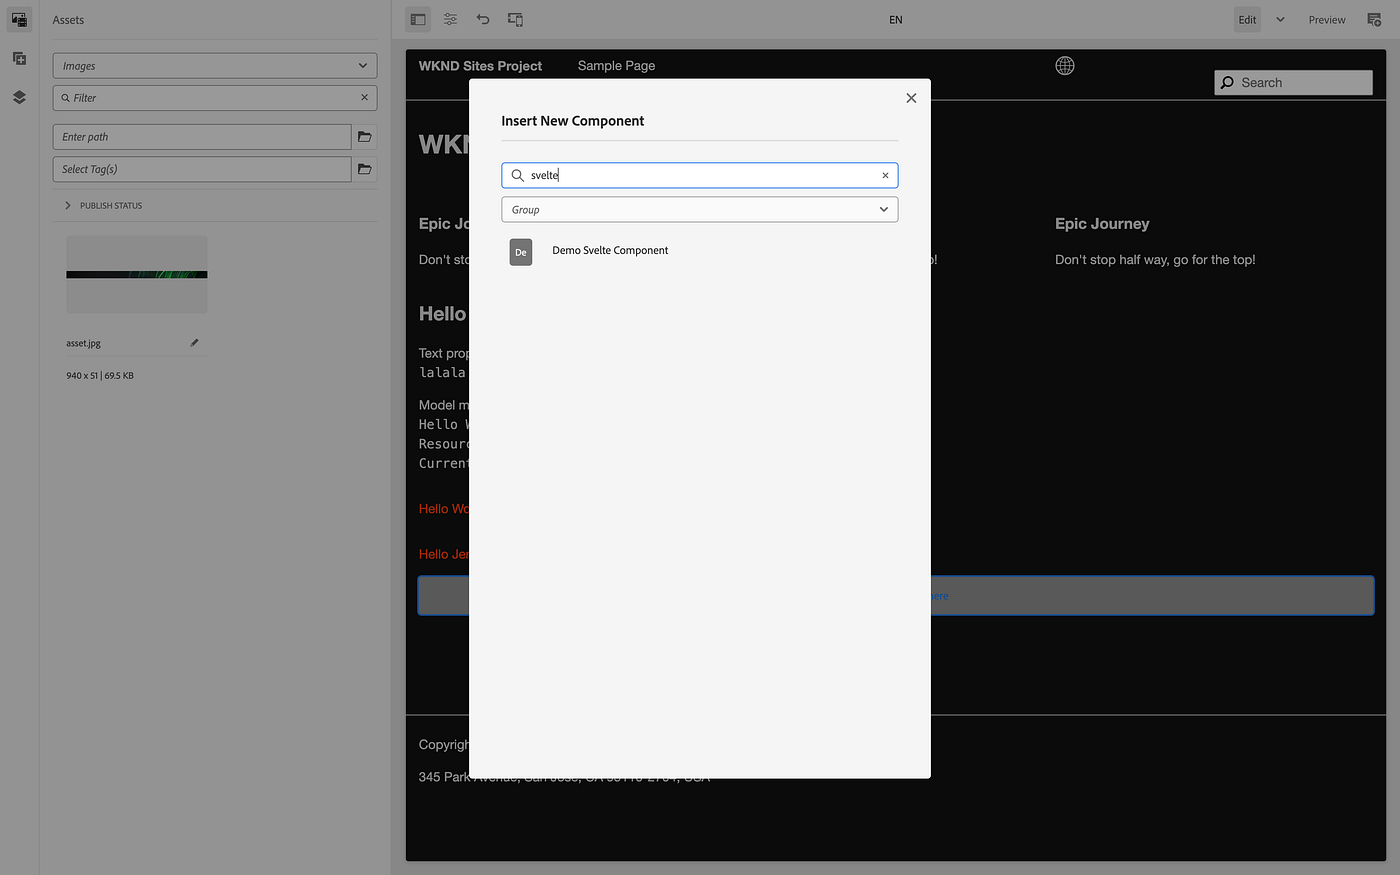
Task: Click the asset.jpg file name
Action: pyautogui.click(x=83, y=343)
